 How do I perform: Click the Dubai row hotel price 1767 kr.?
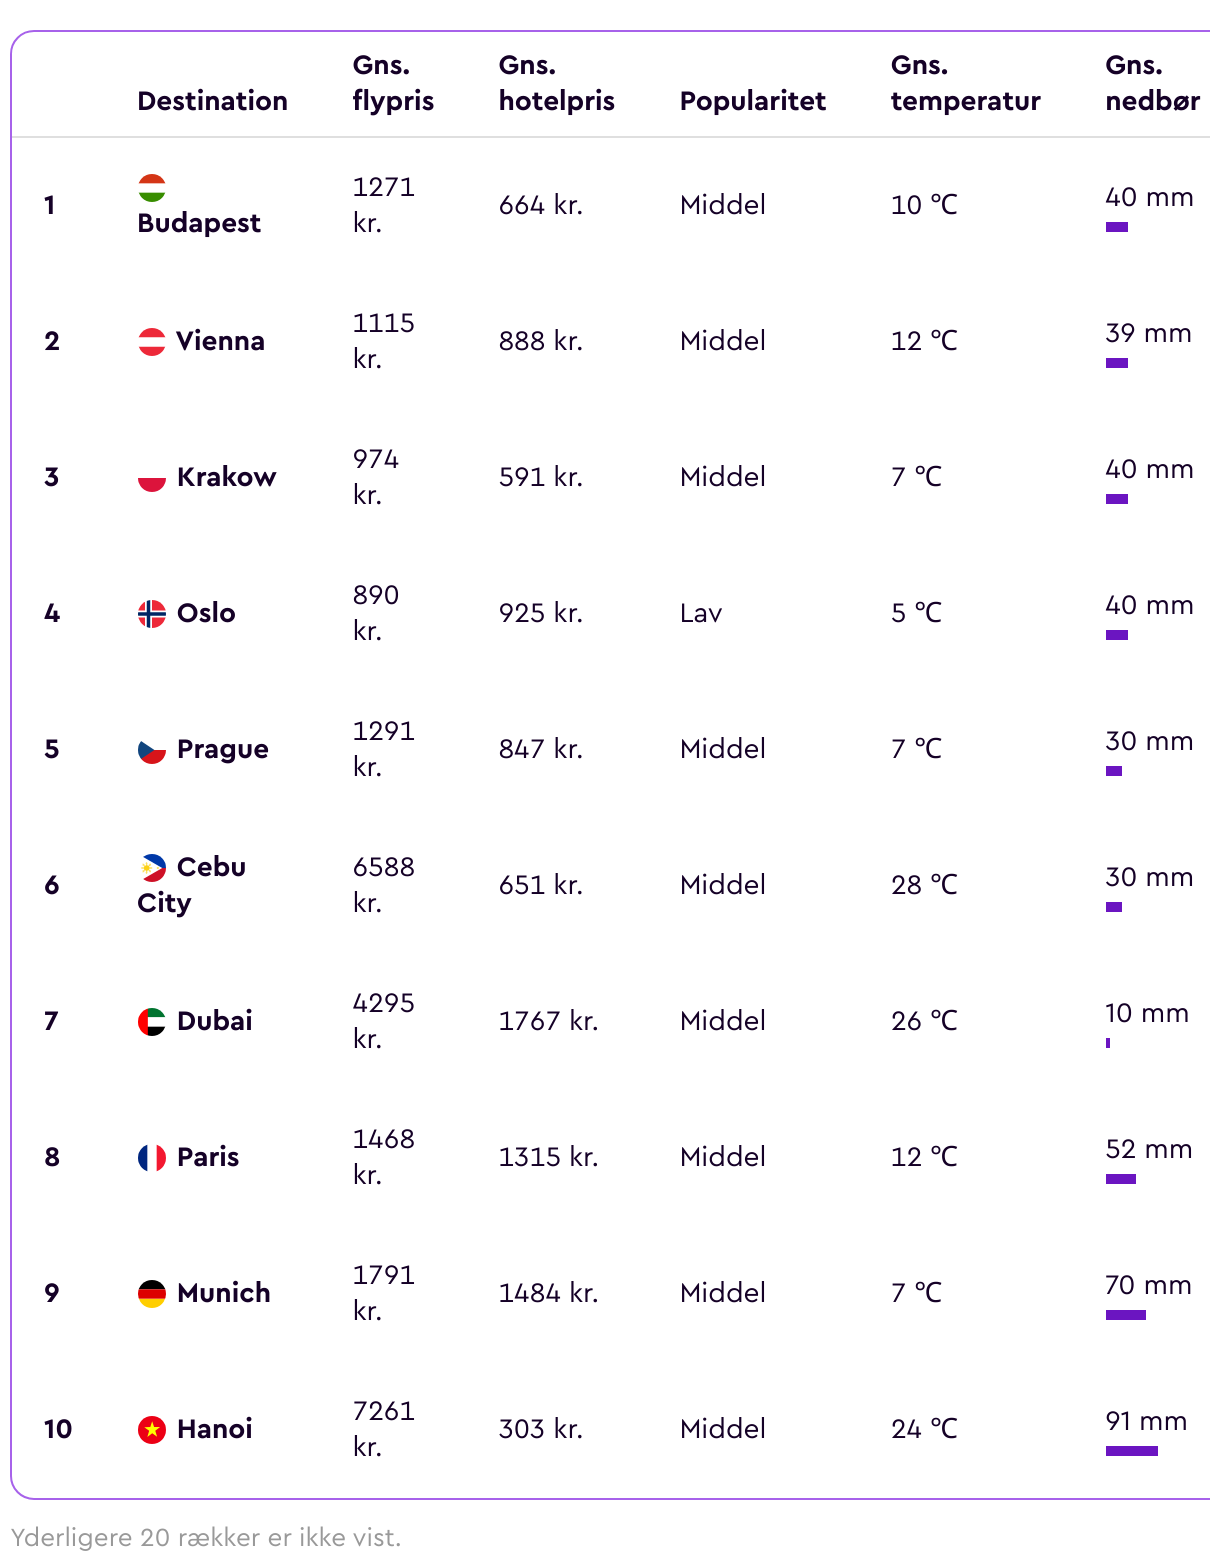549,1021
